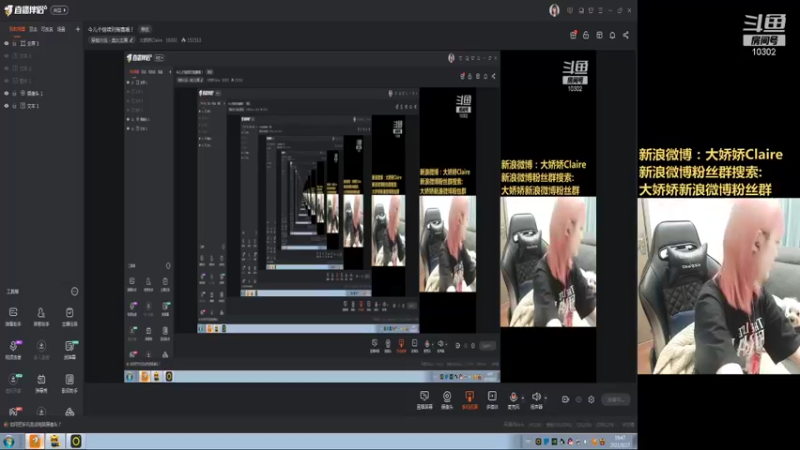Select the 文本 2 layer row
Viewport: 800px width, 450px height.
click(41, 68)
